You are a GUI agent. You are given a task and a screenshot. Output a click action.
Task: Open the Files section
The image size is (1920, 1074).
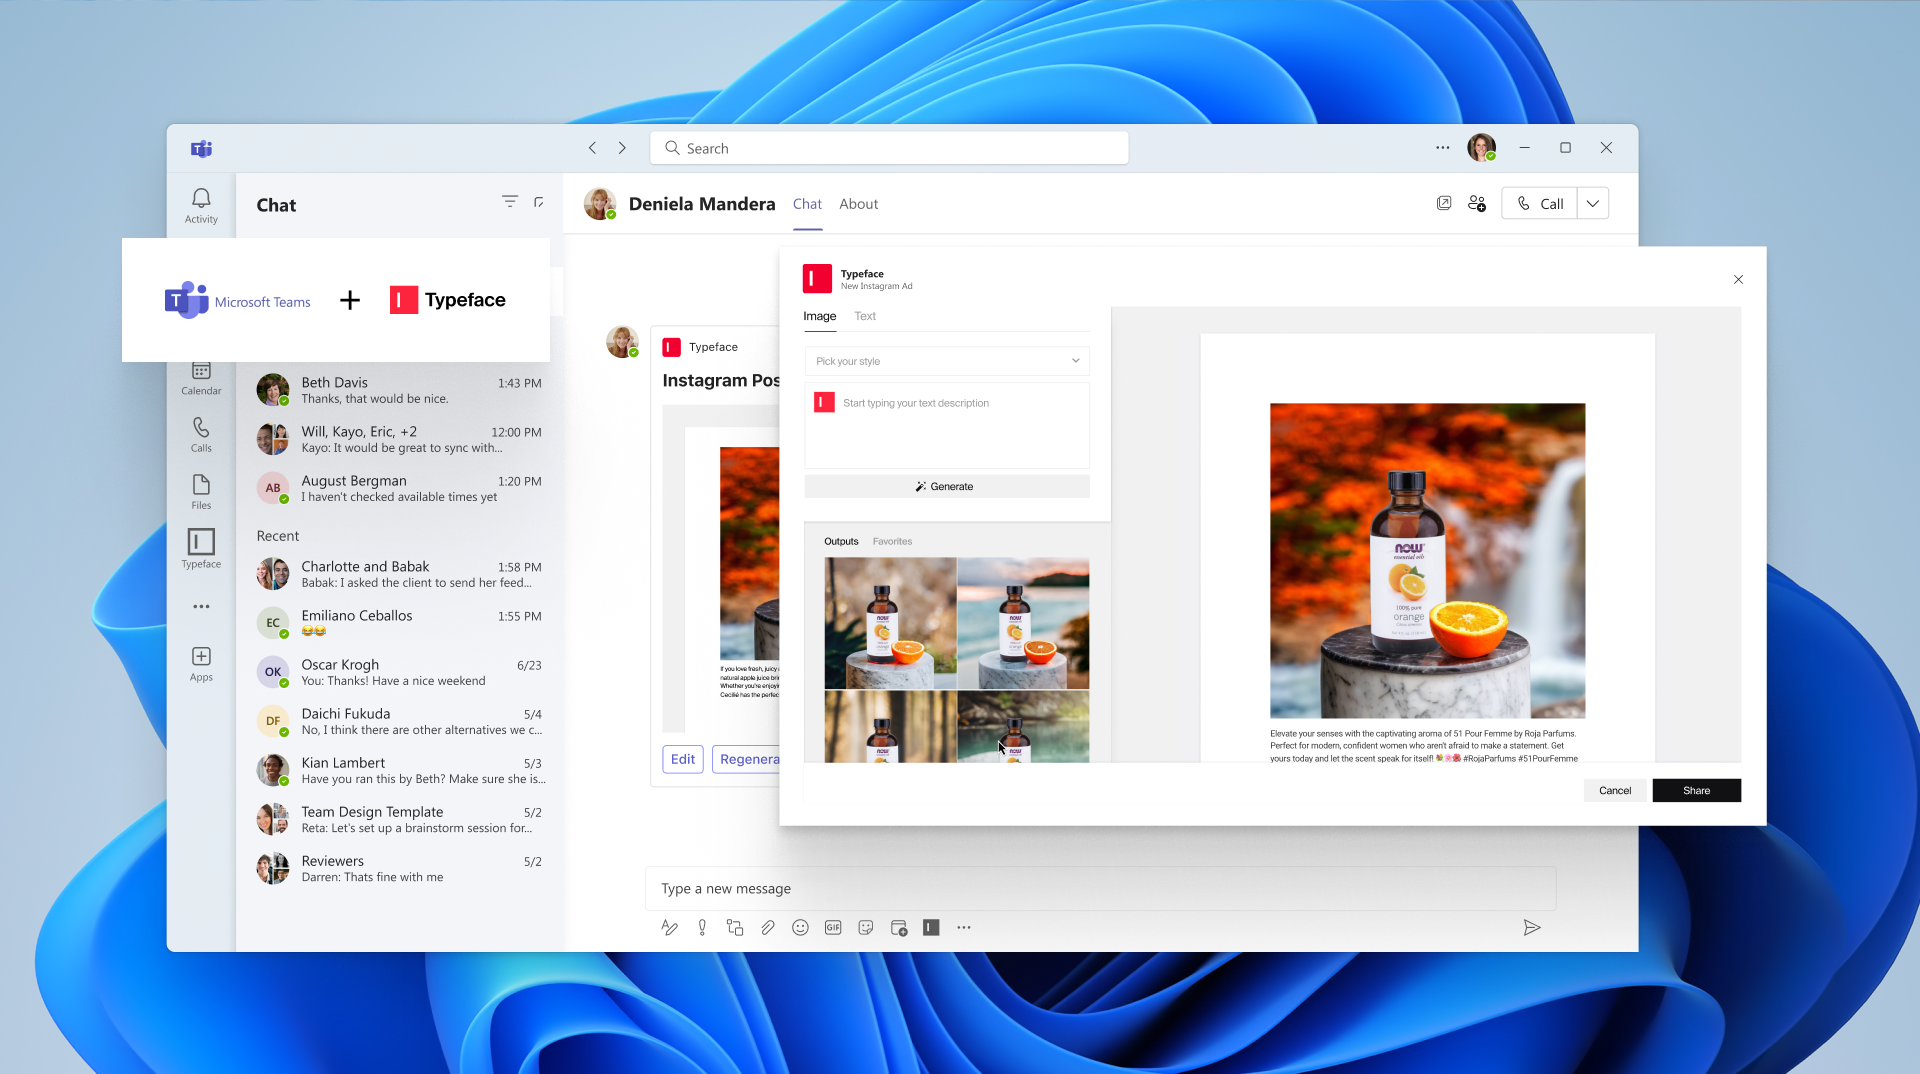point(200,489)
